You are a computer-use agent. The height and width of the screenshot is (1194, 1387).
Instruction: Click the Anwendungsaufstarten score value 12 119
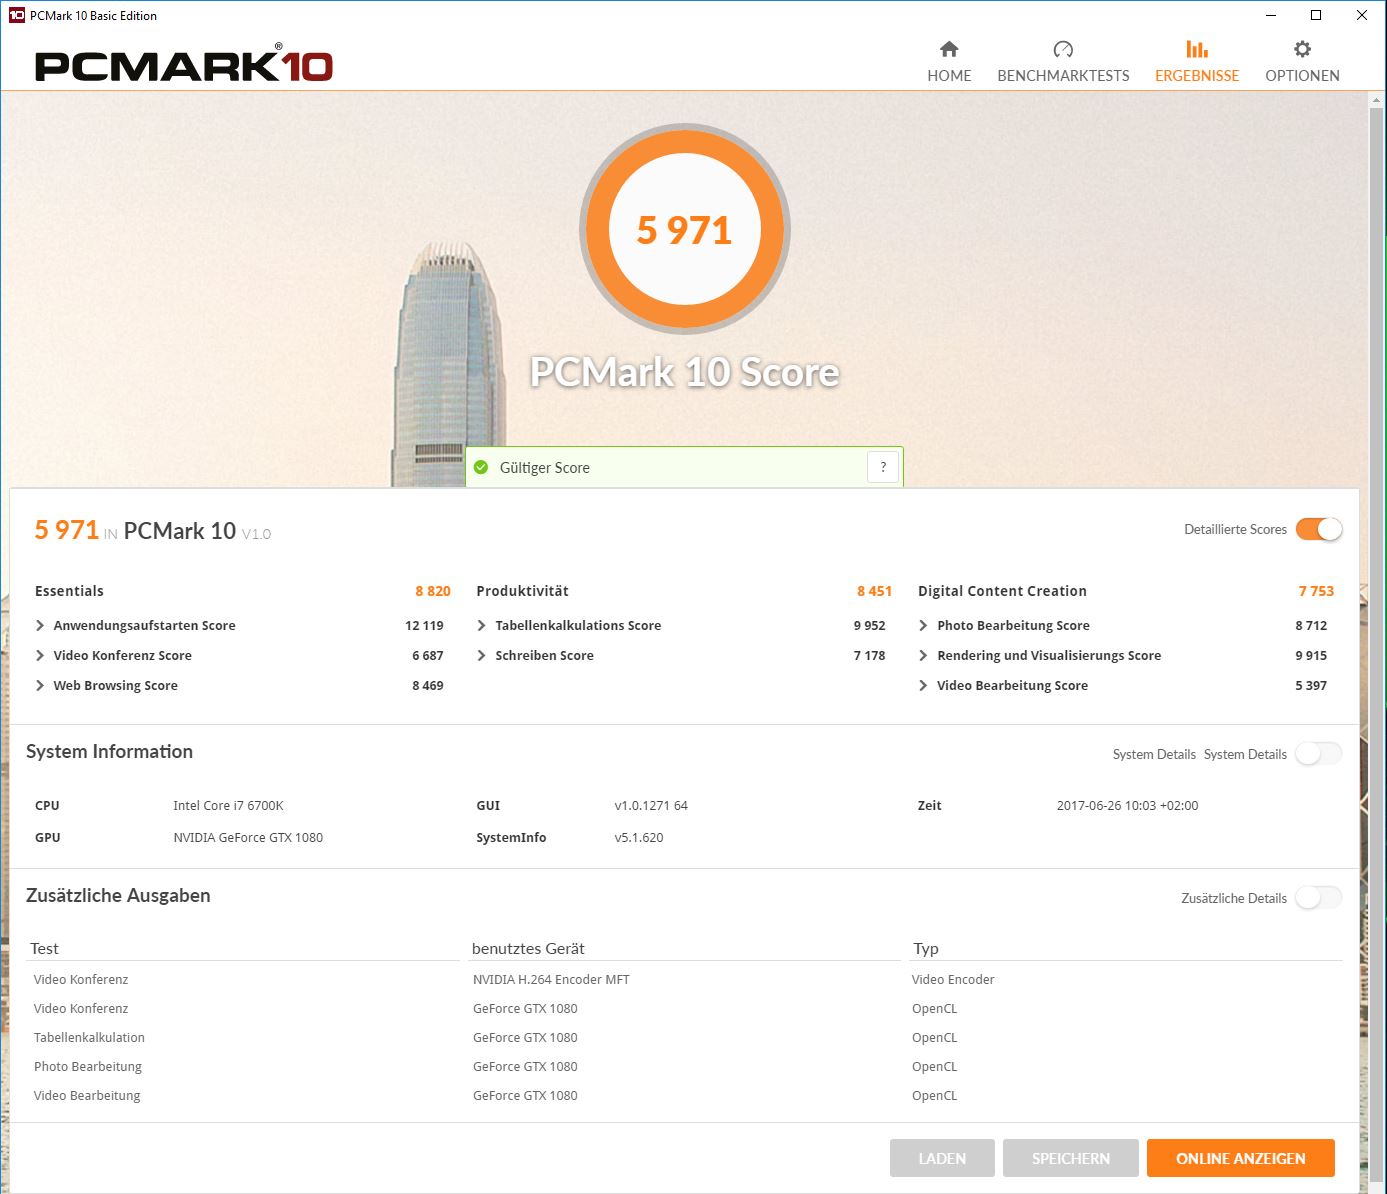[424, 625]
